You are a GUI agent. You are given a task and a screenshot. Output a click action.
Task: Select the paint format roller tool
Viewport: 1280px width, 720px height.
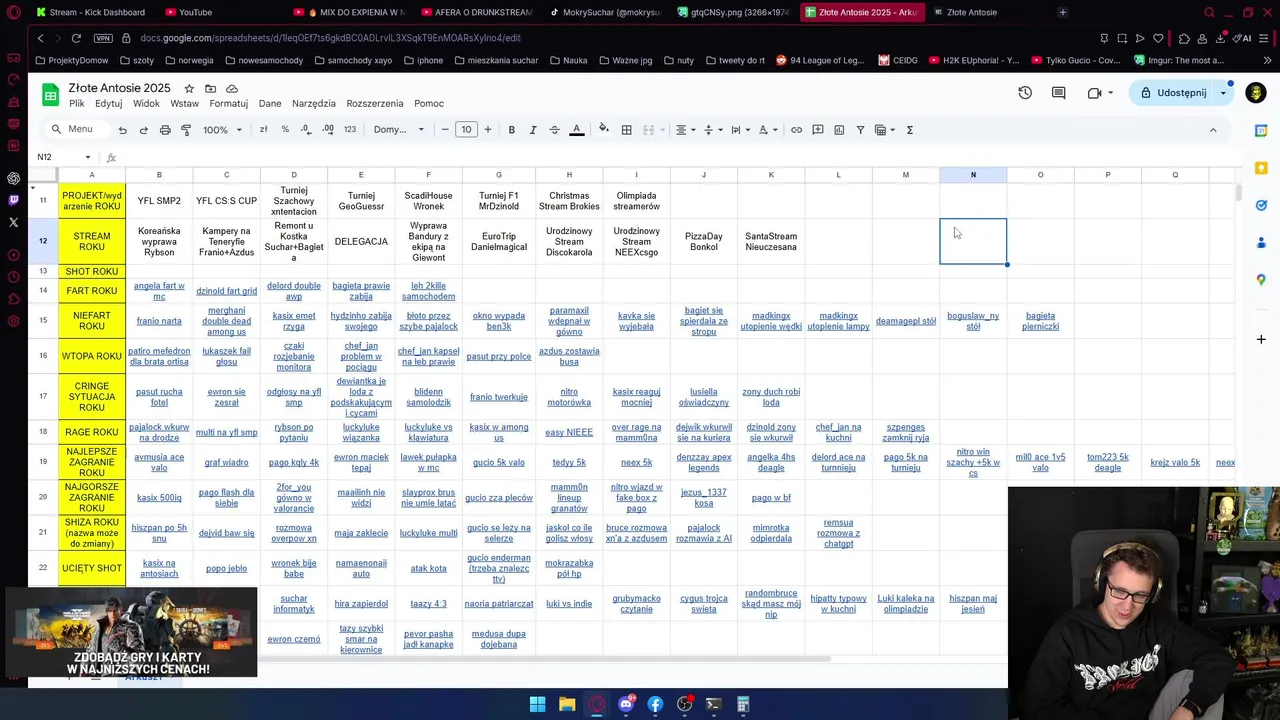point(186,130)
